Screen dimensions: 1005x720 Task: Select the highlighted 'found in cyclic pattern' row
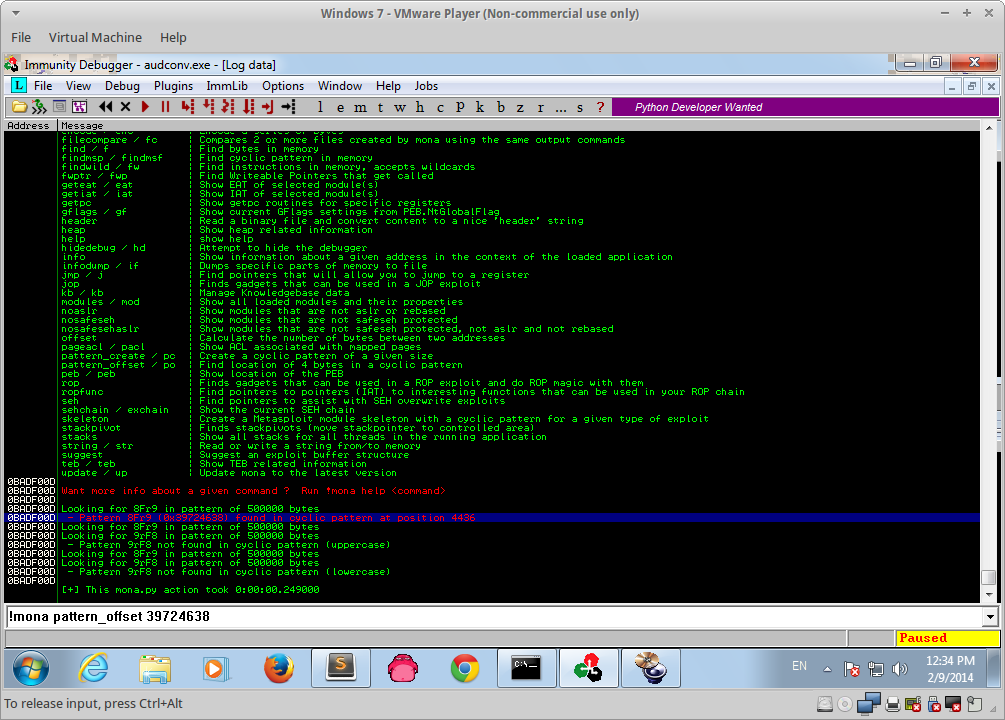tap(492, 517)
